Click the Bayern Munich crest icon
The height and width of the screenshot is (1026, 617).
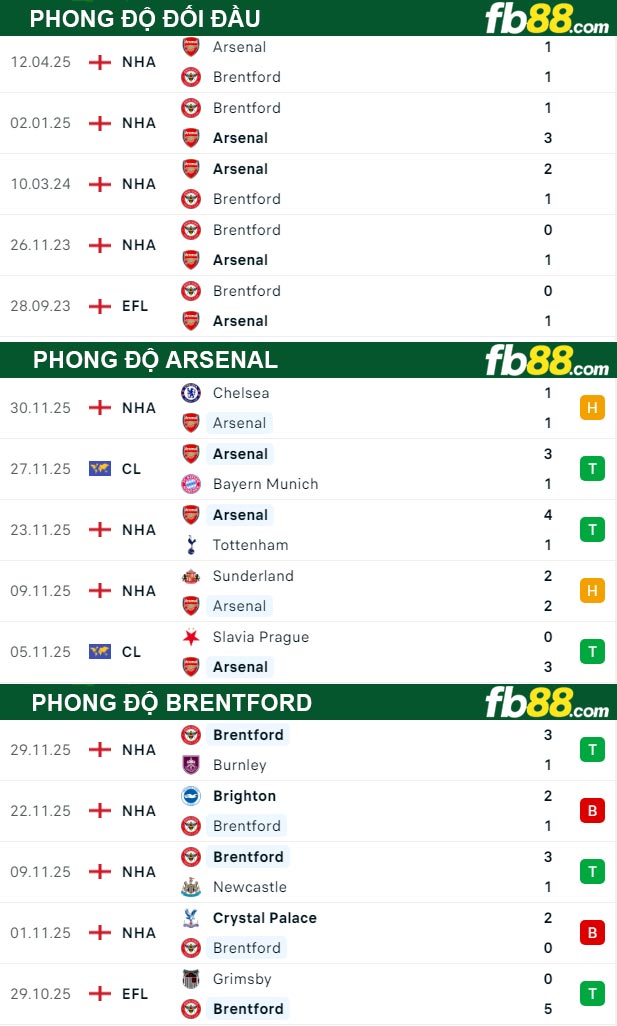coord(190,484)
